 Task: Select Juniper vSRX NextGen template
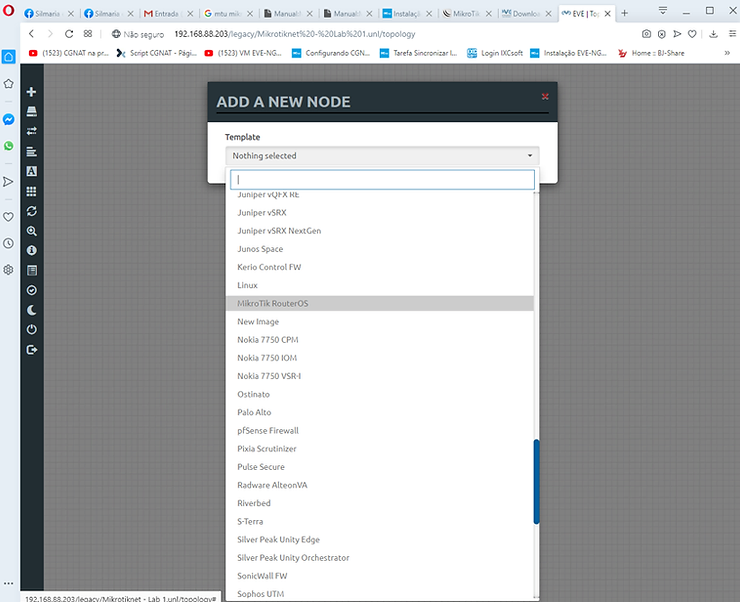tap(380, 231)
